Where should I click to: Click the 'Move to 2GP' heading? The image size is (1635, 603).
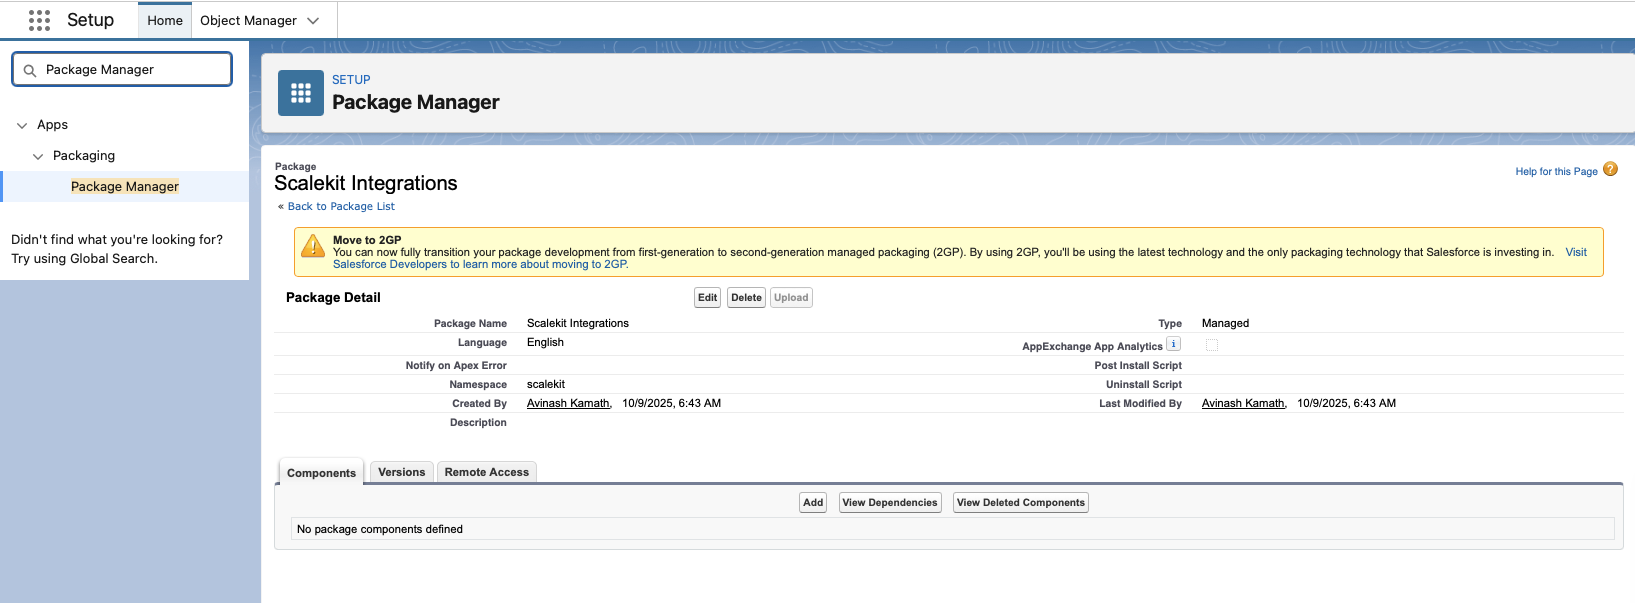coord(367,240)
